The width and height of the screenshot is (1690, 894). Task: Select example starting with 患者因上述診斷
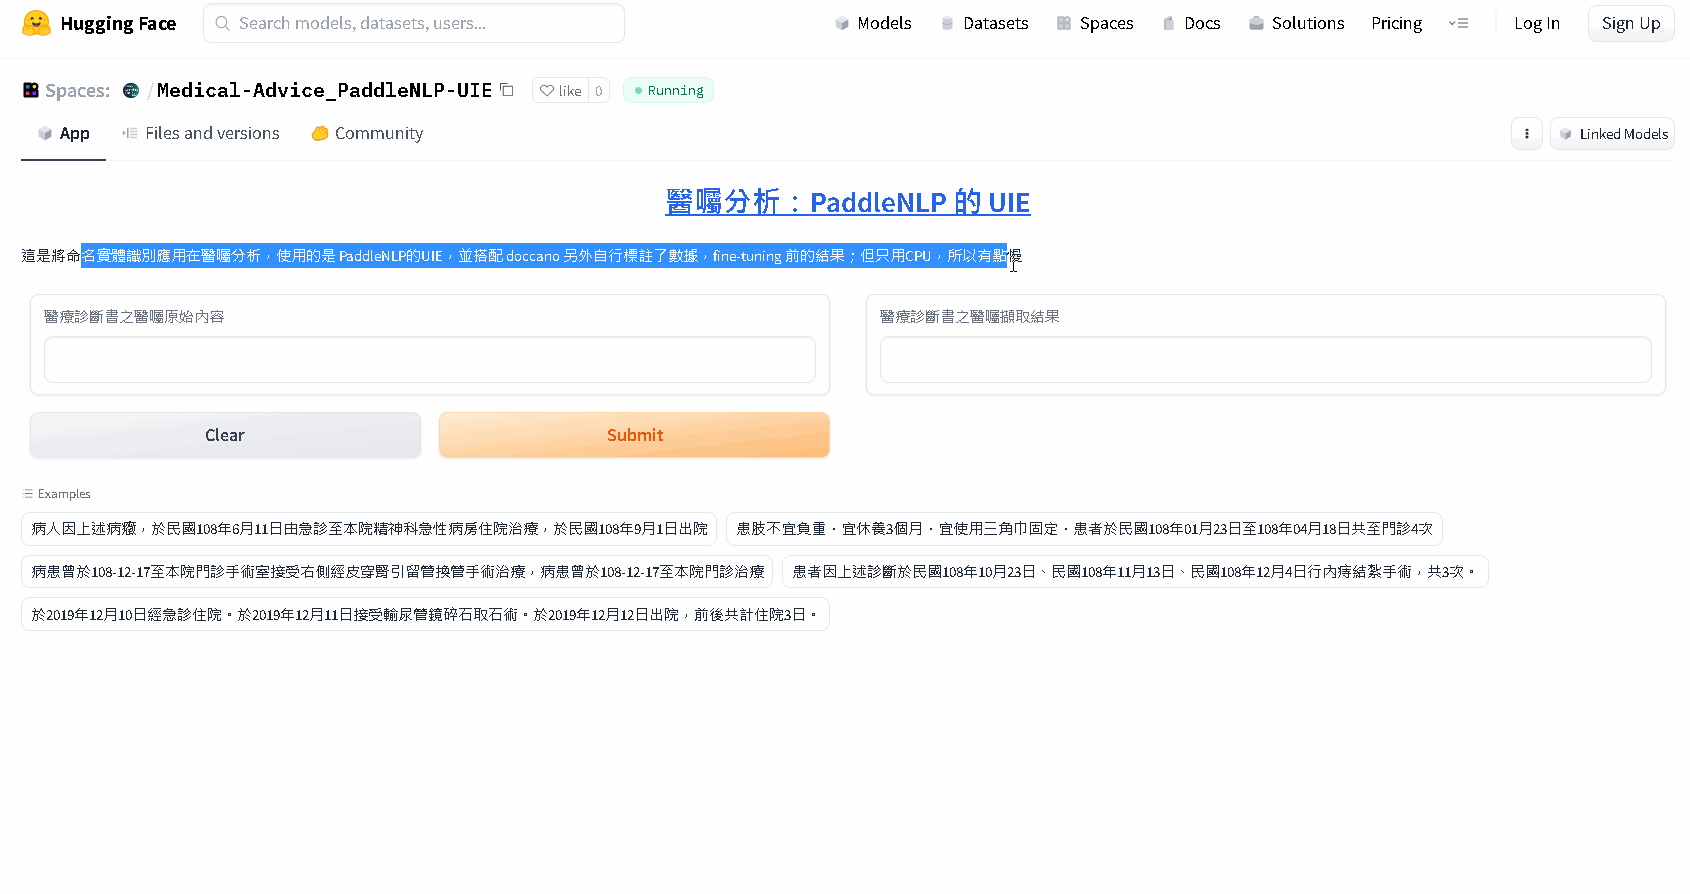(x=1135, y=572)
